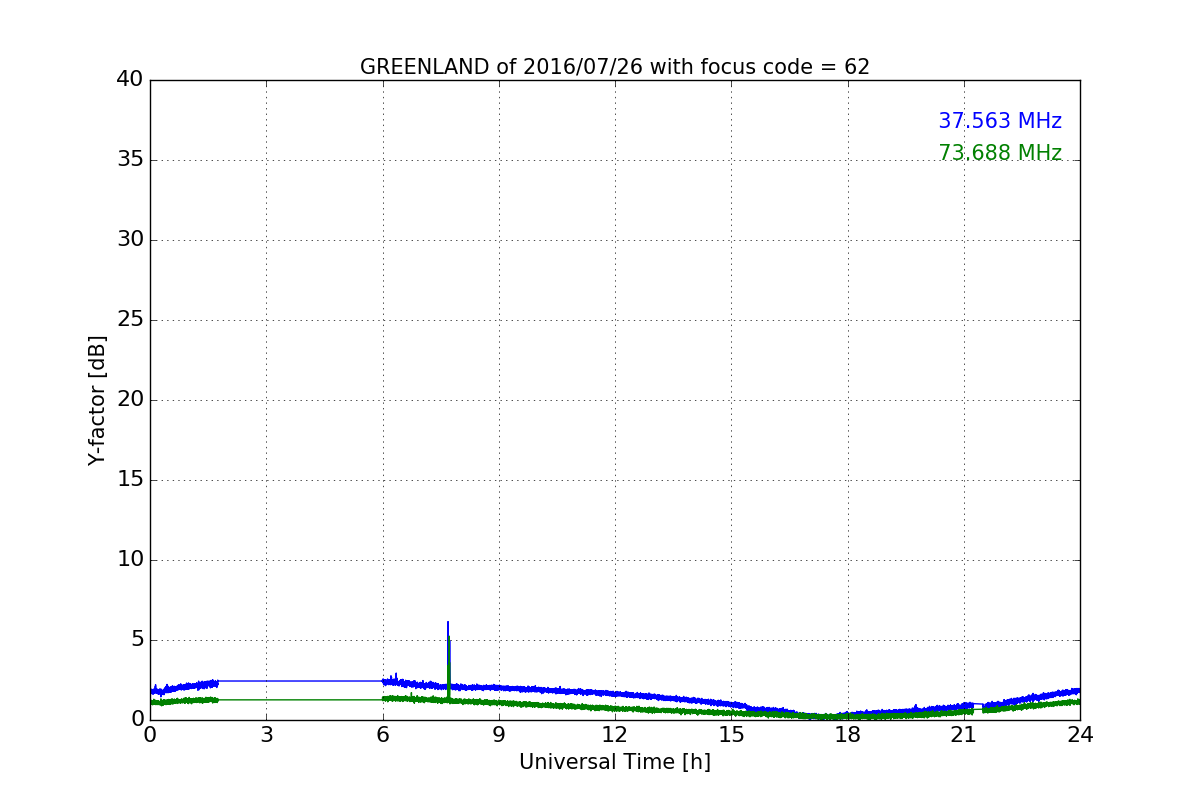Click y-axis tick label 10
Image resolution: width=1200 pixels, height=800 pixels.
pos(130,560)
